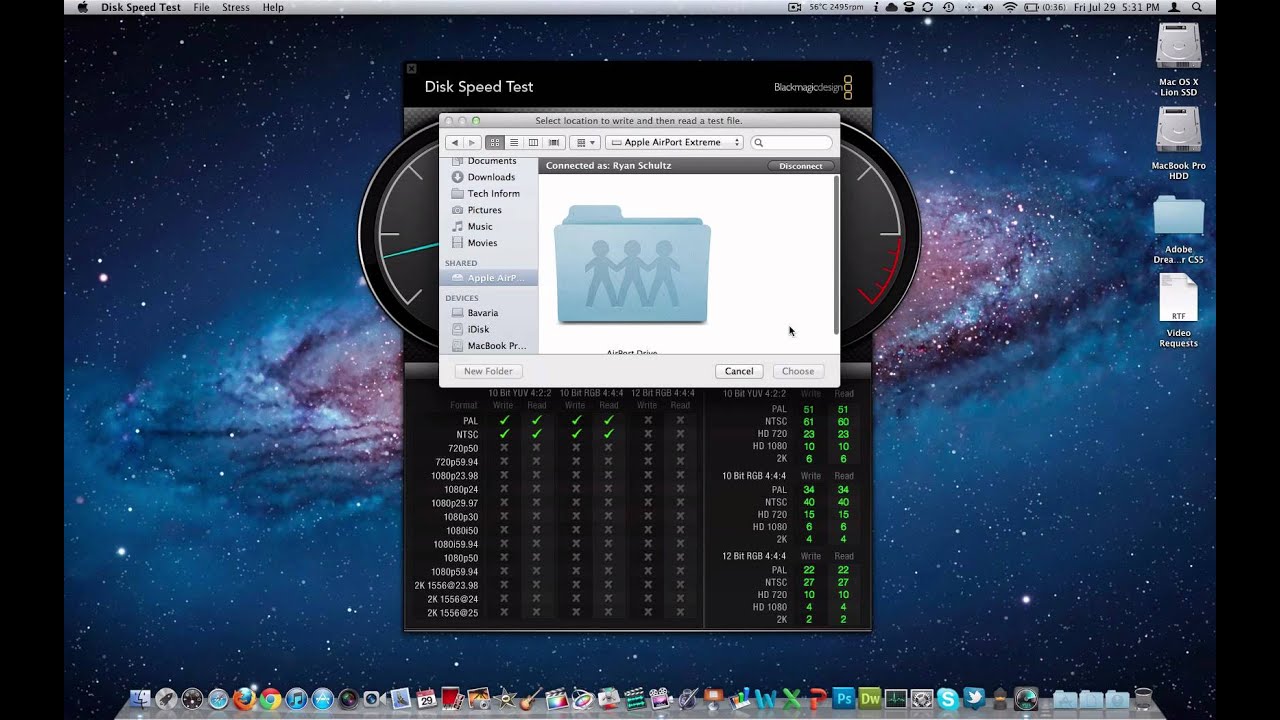Open the volume control in menu bar

(988, 7)
